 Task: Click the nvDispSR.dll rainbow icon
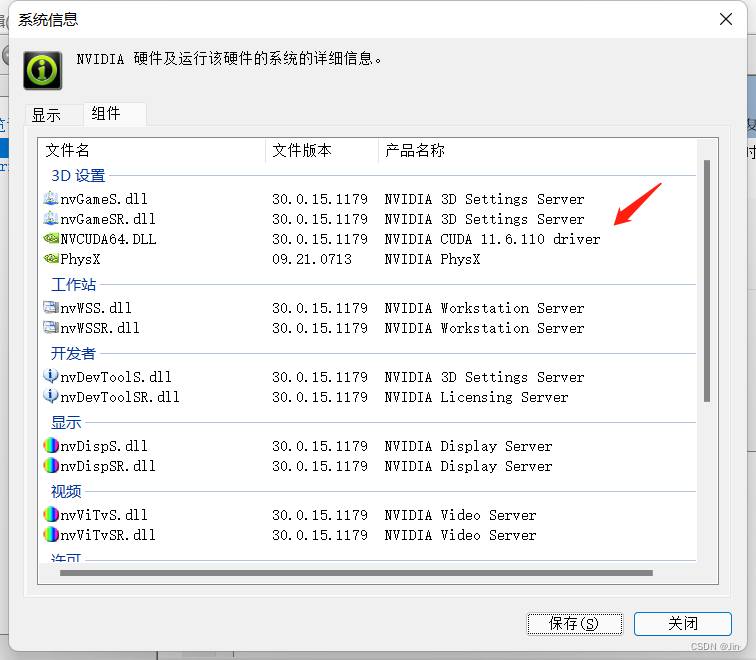tap(51, 465)
